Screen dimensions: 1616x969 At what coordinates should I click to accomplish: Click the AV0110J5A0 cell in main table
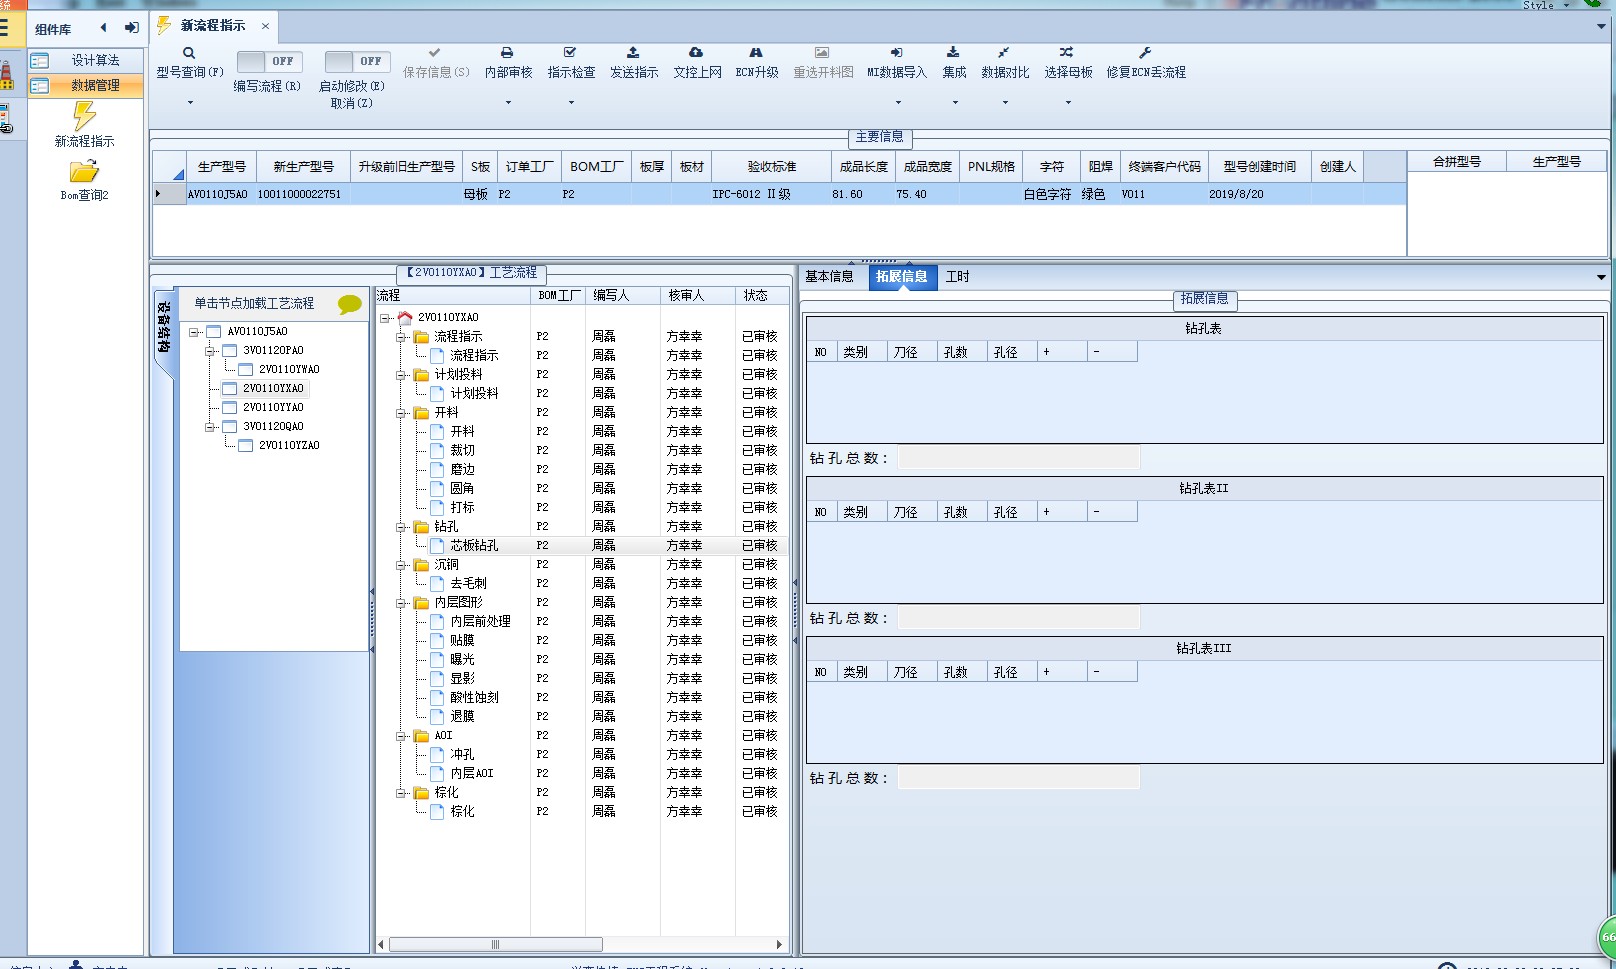pyautogui.click(x=217, y=195)
